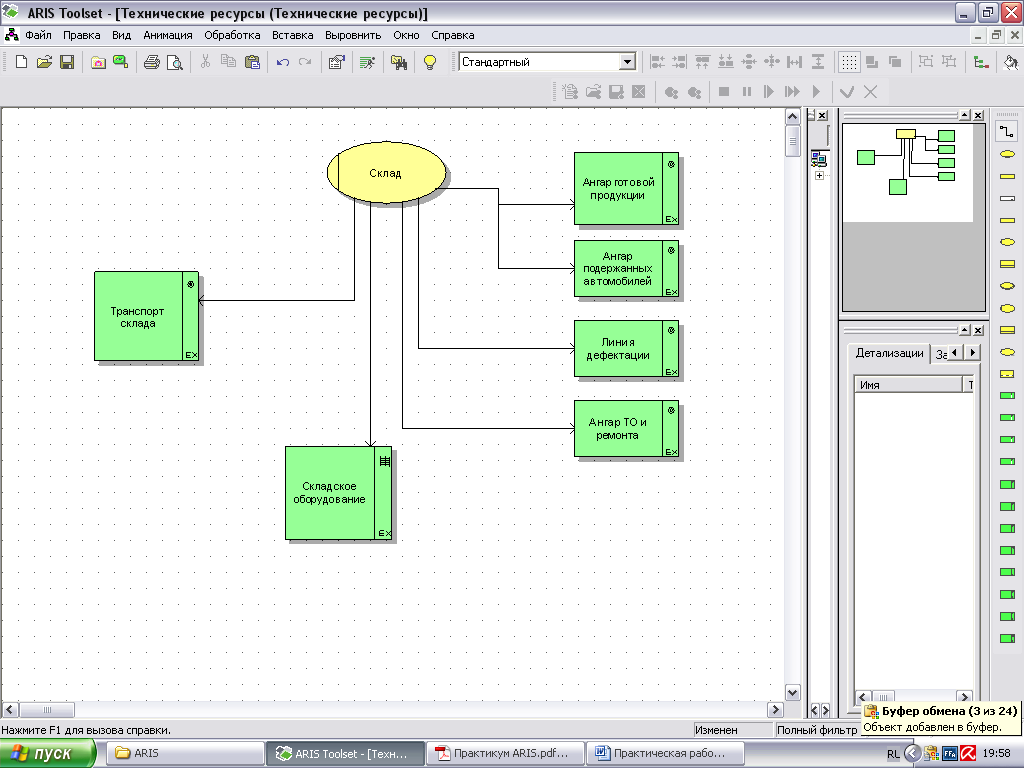Image resolution: width=1024 pixels, height=768 pixels.
Task: Click canvas horizontal scrollbar left arrow
Action: (x=10, y=709)
